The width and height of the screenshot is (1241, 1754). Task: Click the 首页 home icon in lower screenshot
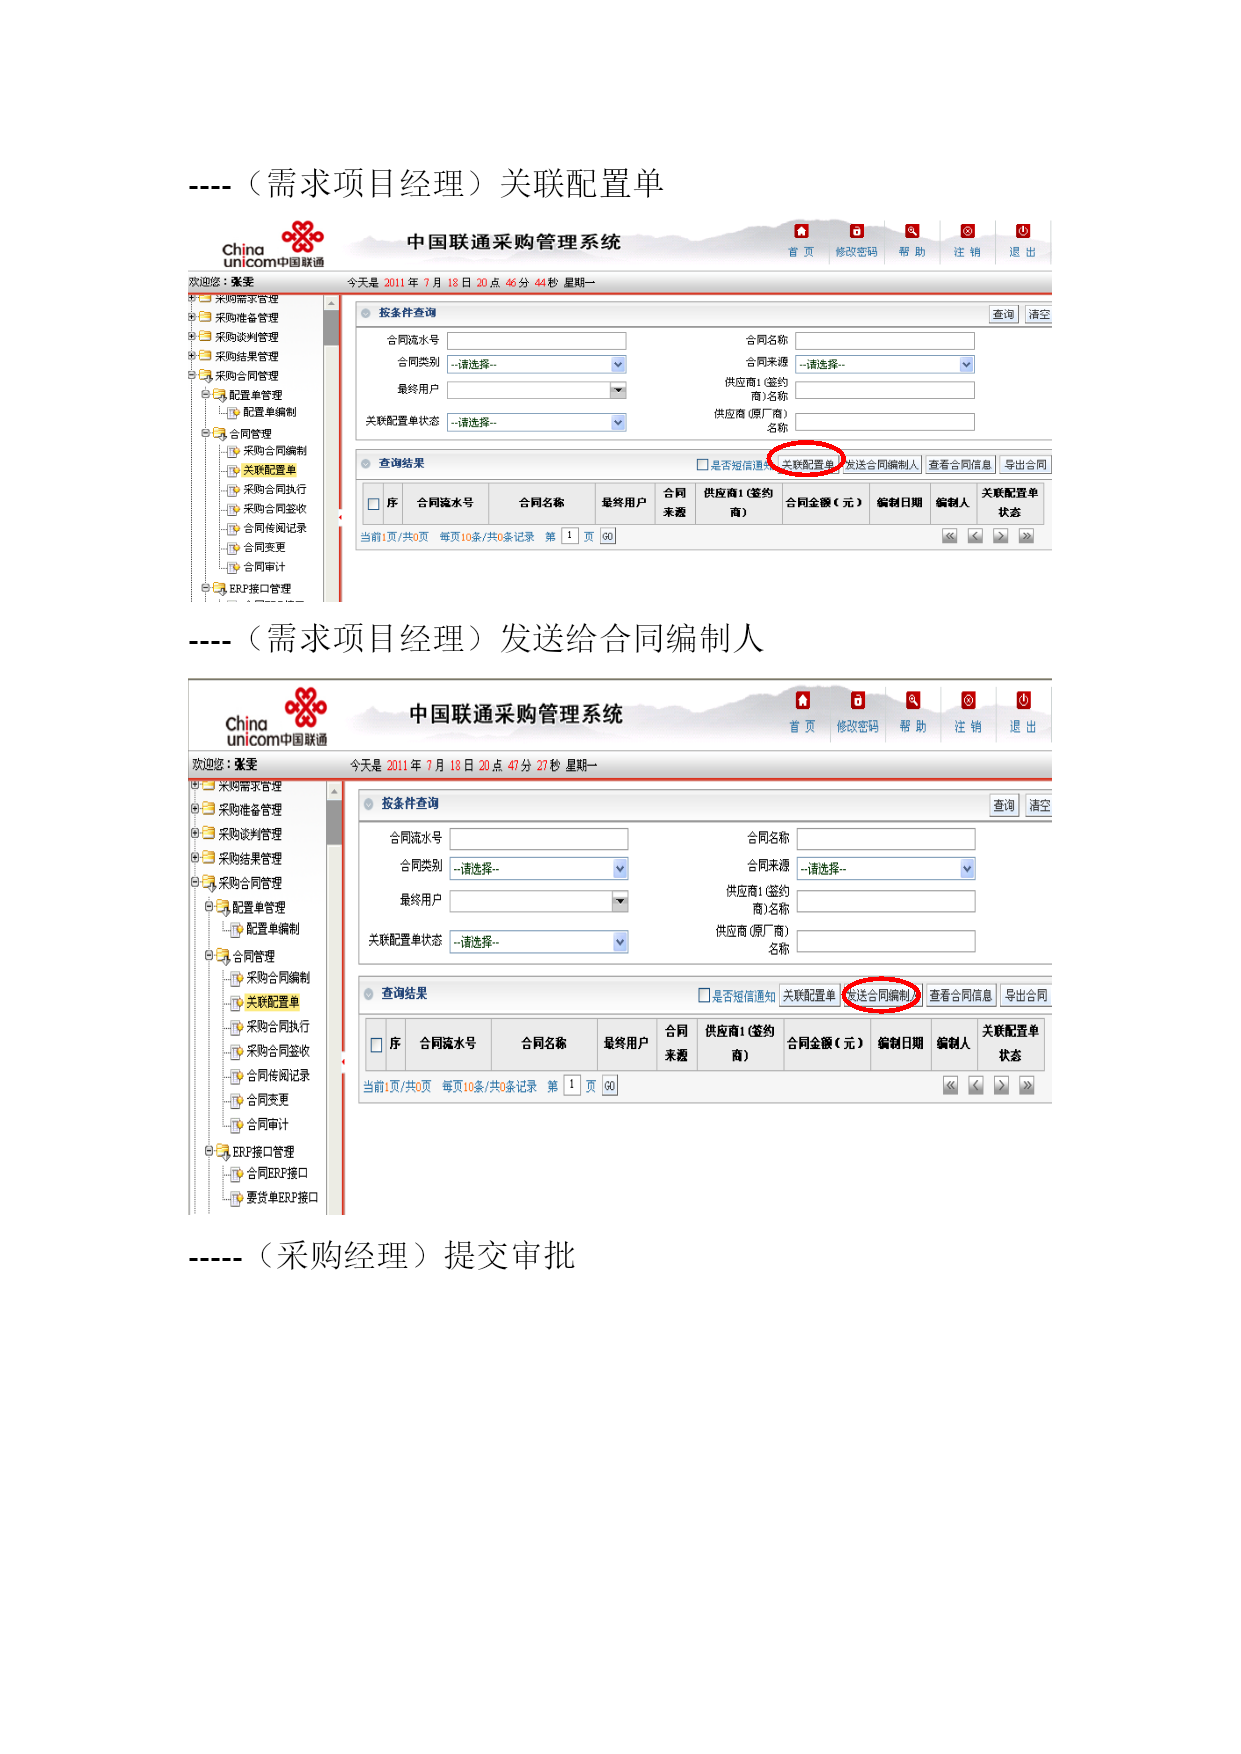[x=802, y=700]
